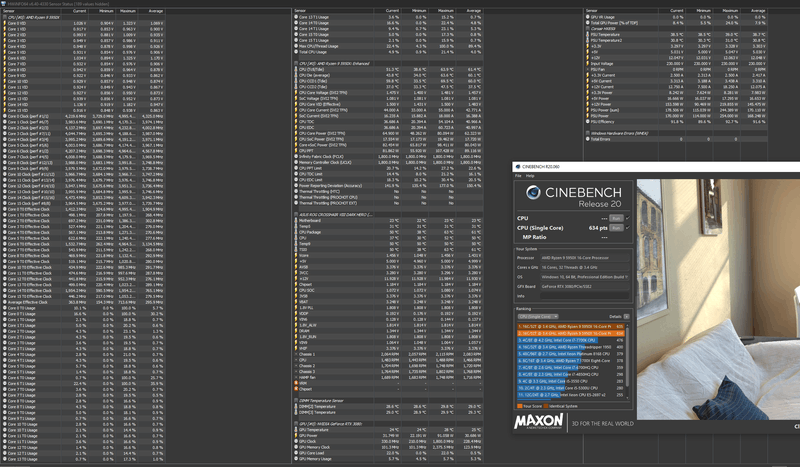Viewport: 800px width, 467px height.
Task: Click Average column header above Core 13 T1 Usage
Action: coord(473,11)
